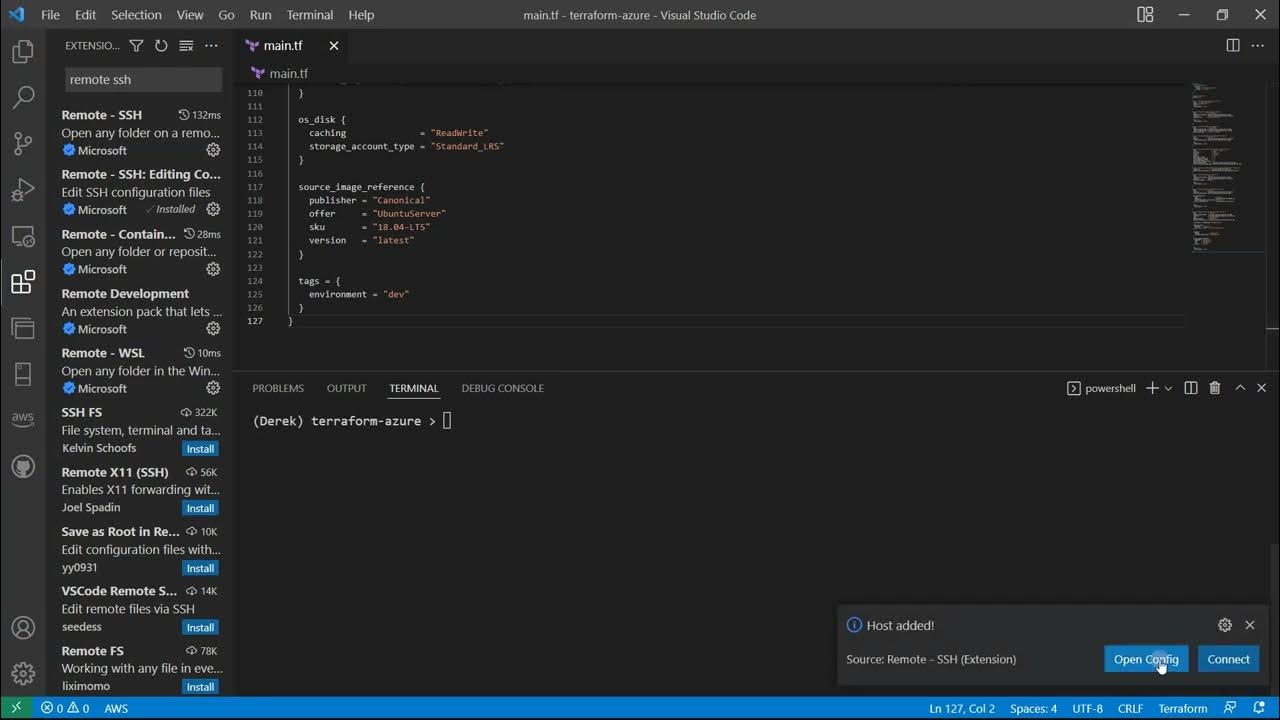1280x720 pixels.
Task: Click Ln 127, Col 2 in status bar
Action: (962, 708)
